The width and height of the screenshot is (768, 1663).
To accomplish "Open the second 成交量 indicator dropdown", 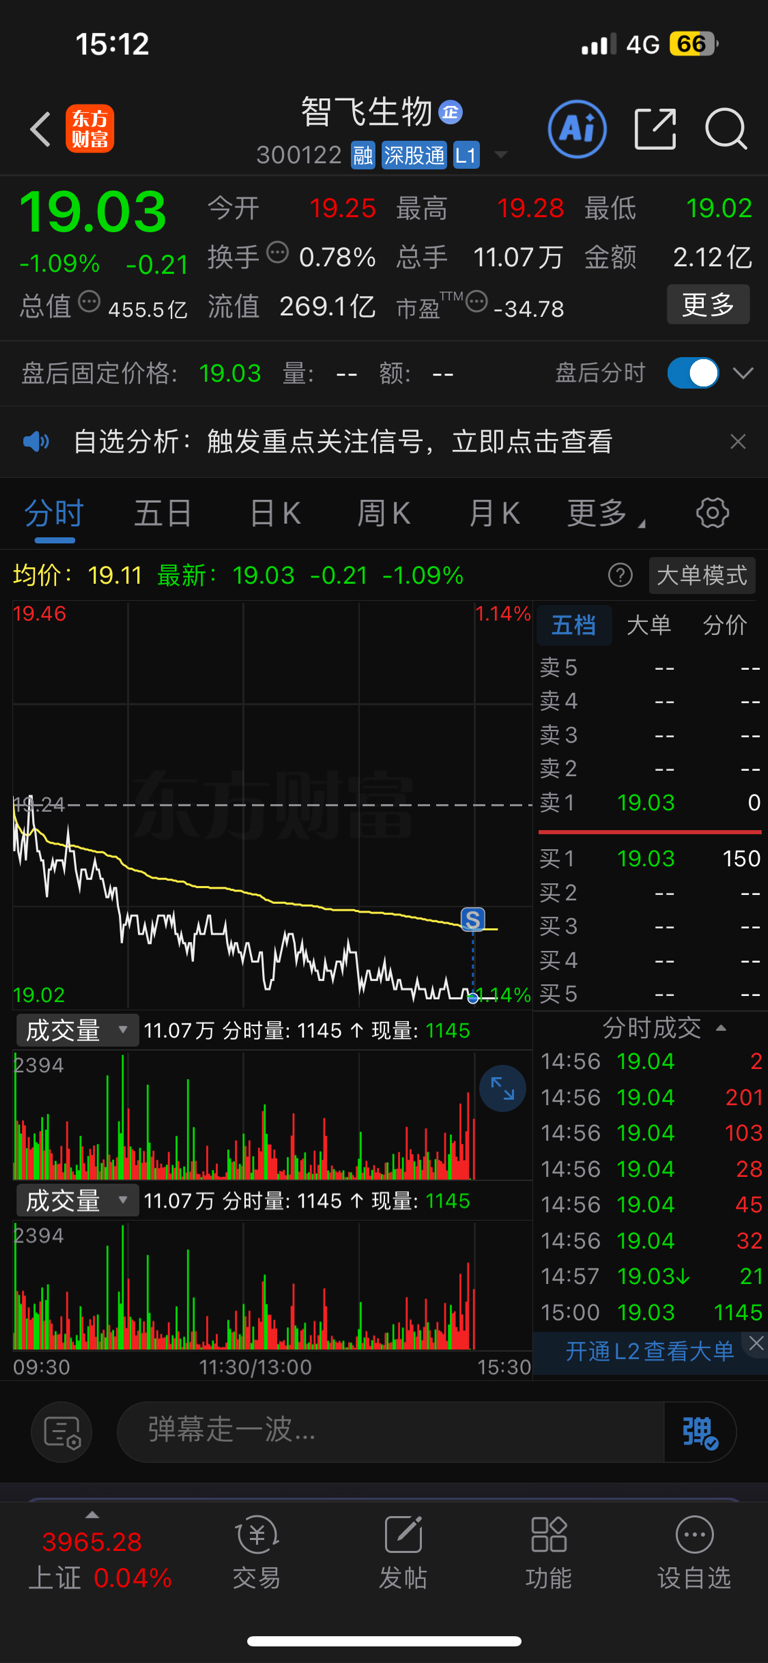I will [76, 1200].
